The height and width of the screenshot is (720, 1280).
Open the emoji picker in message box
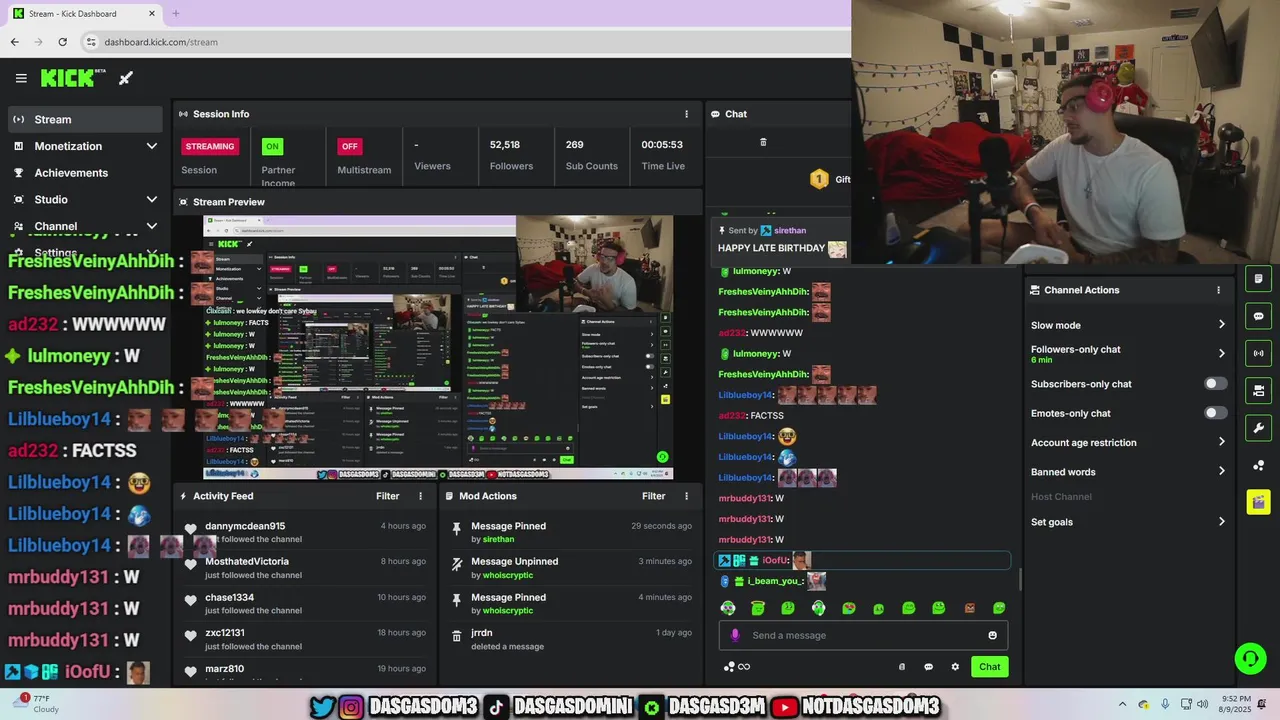992,635
